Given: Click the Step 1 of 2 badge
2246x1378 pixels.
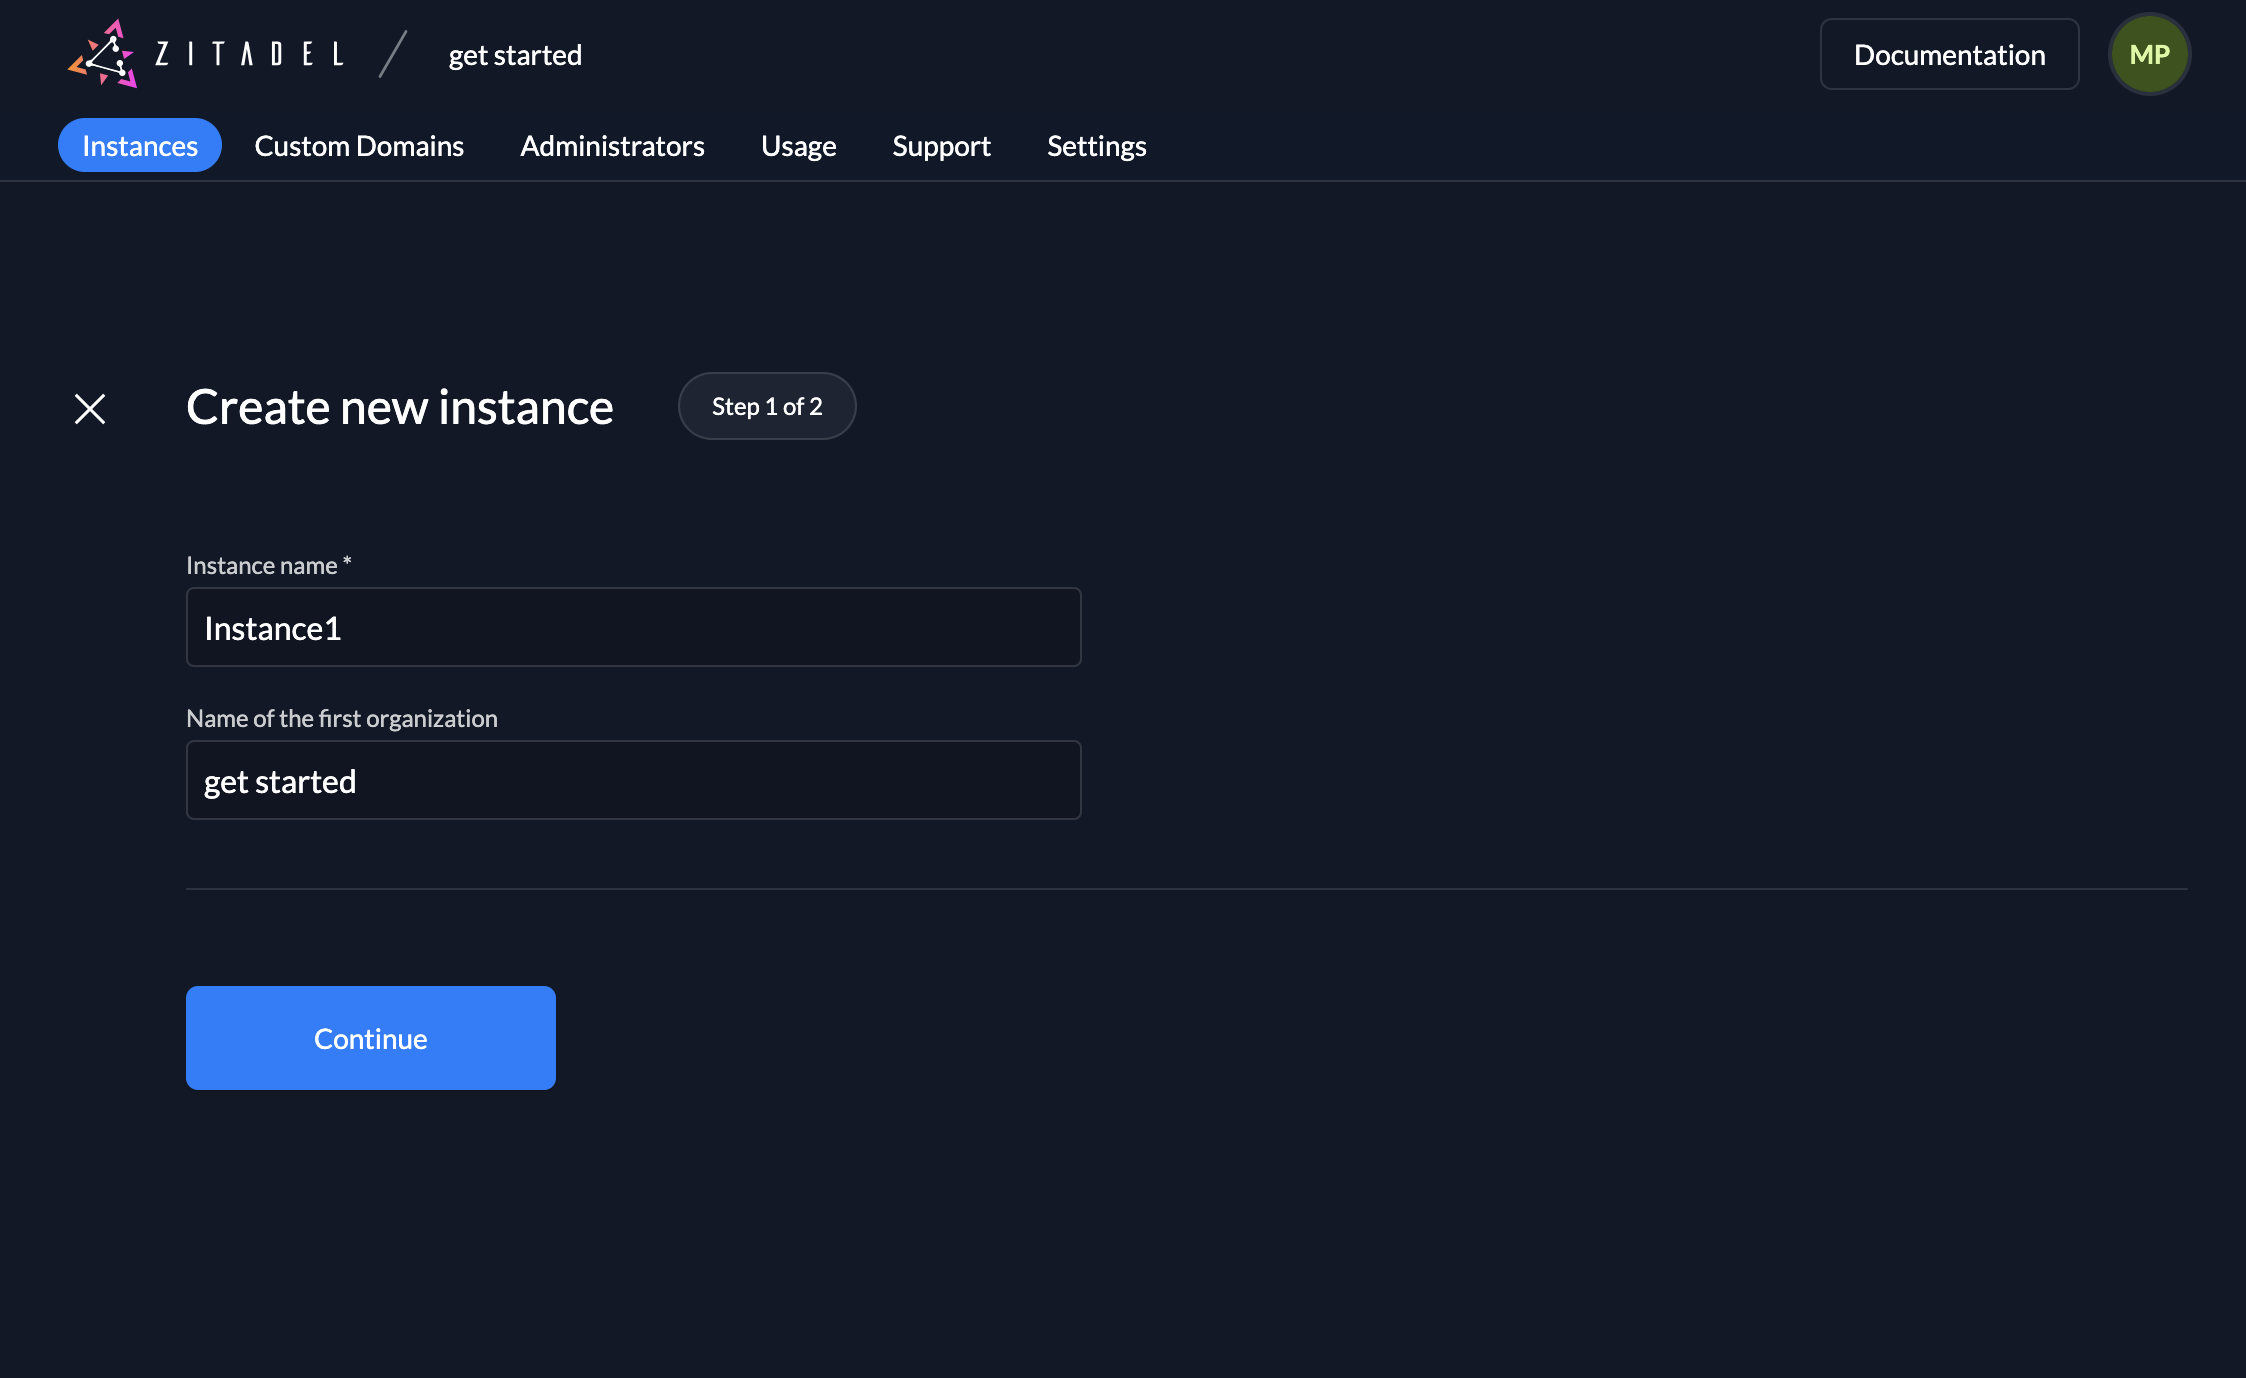Looking at the screenshot, I should coord(767,407).
